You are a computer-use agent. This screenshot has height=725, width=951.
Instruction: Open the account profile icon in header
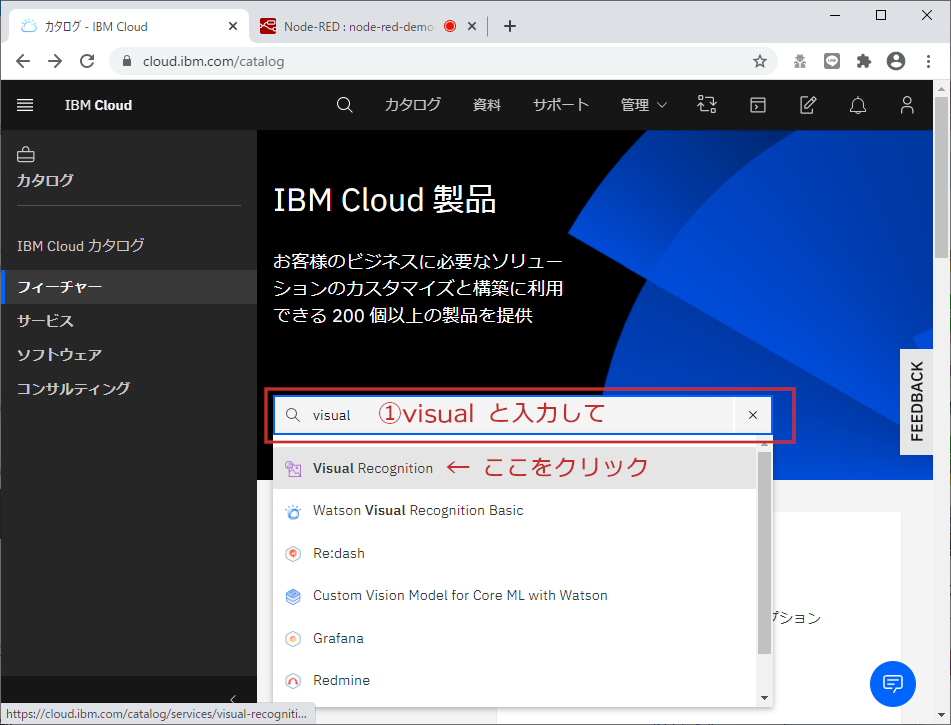pos(906,104)
